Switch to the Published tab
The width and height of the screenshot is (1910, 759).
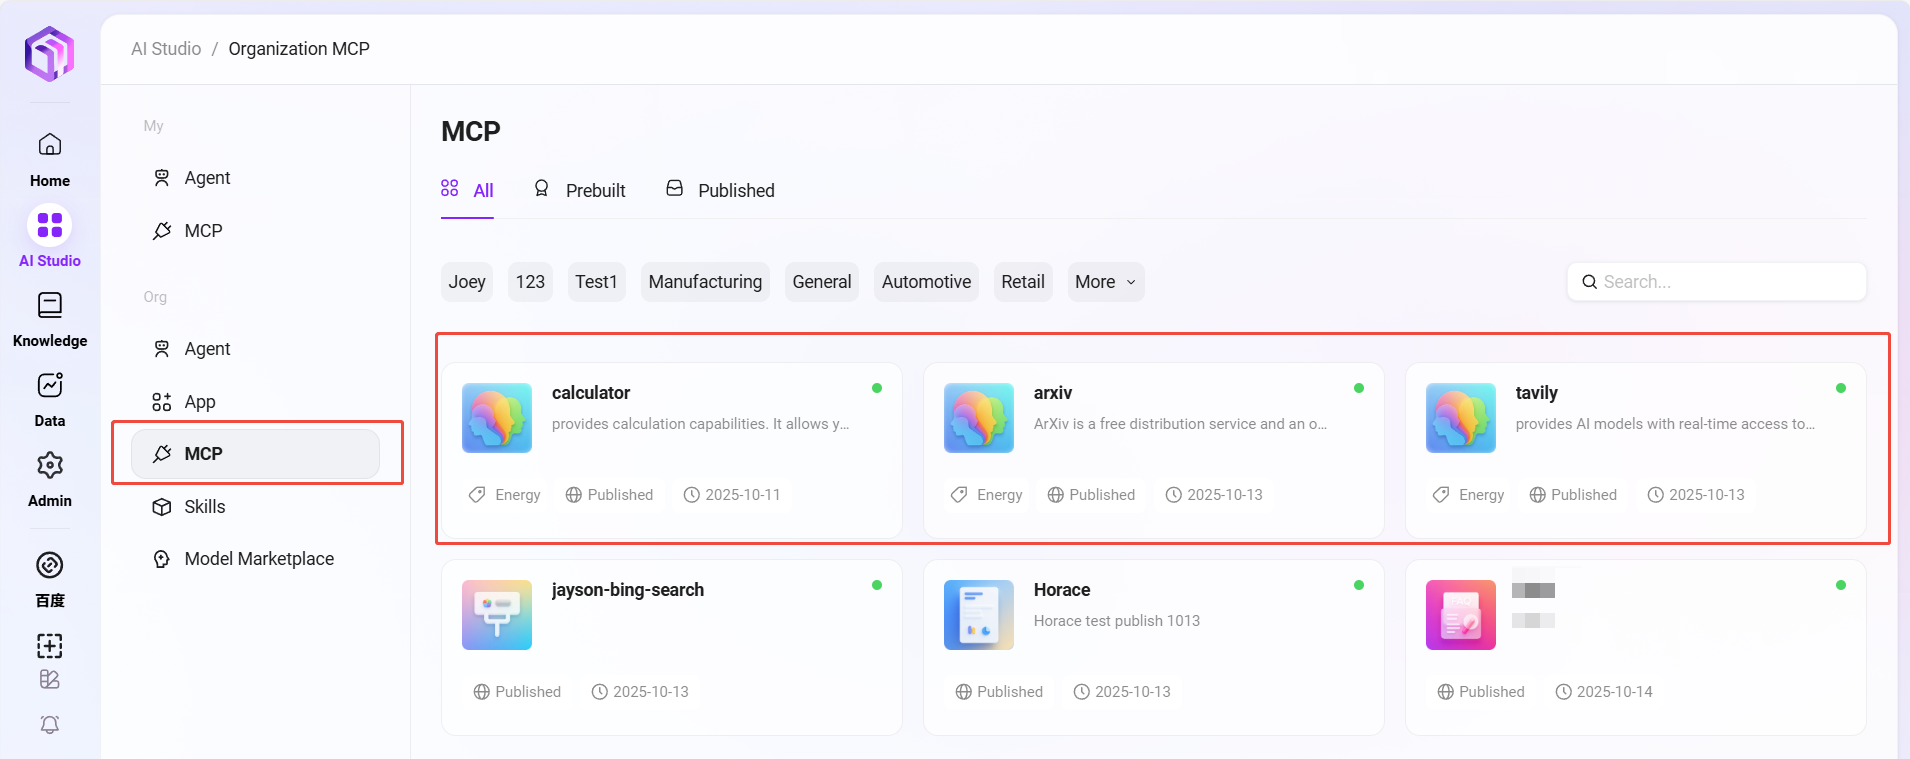720,190
